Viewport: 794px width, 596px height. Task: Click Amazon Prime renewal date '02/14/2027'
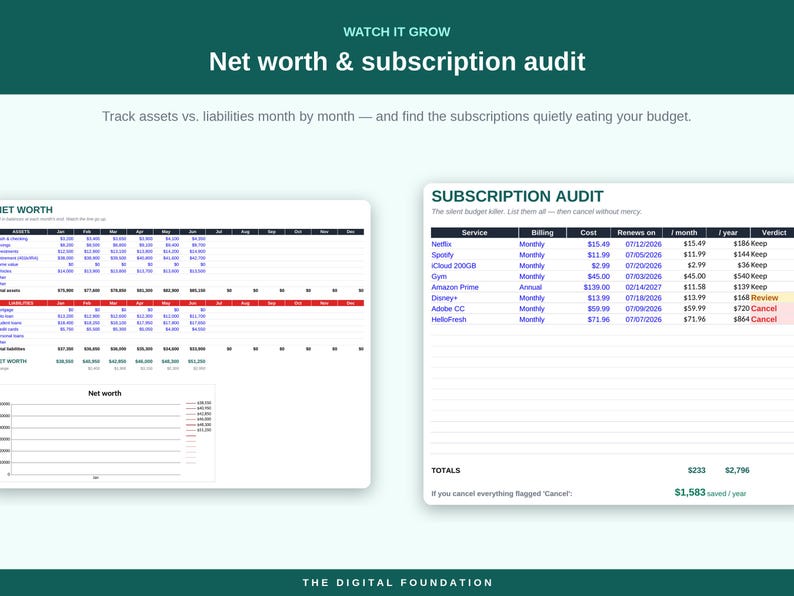coord(643,287)
